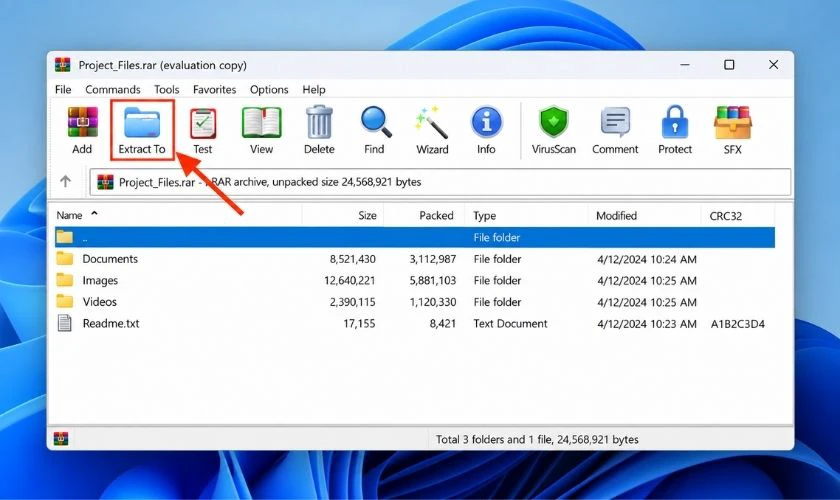
Task: Open the Commands menu
Action: pyautogui.click(x=112, y=89)
